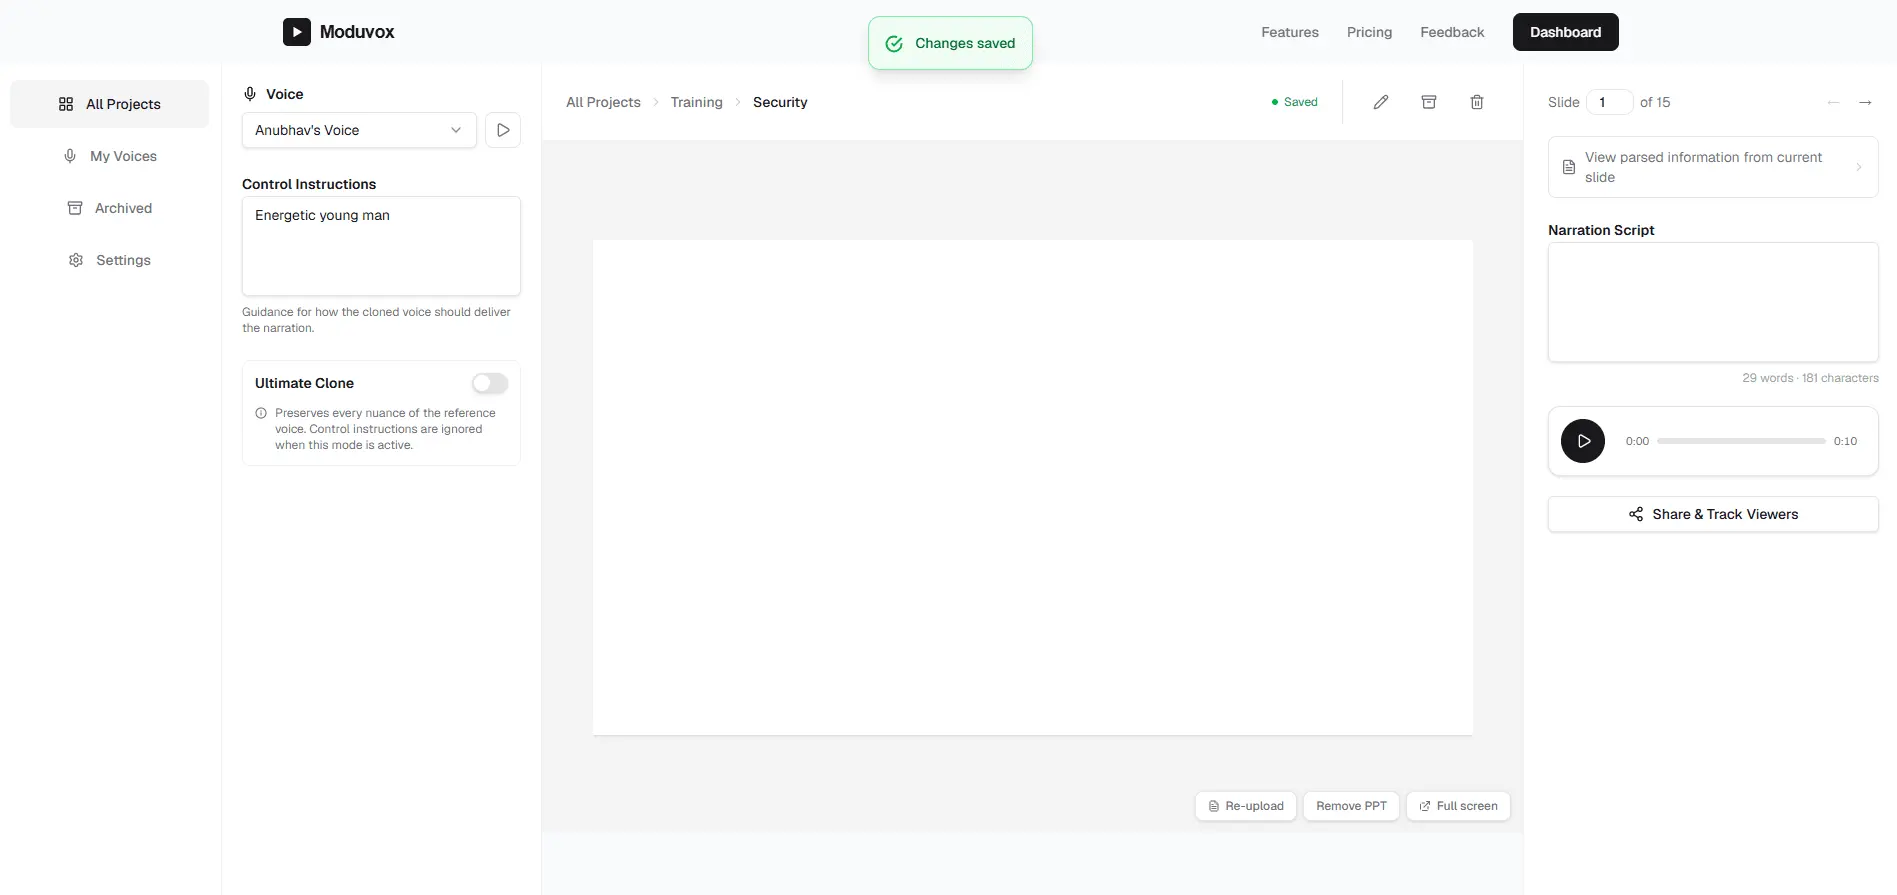
Task: Click the Changes saved notification
Action: 950,43
